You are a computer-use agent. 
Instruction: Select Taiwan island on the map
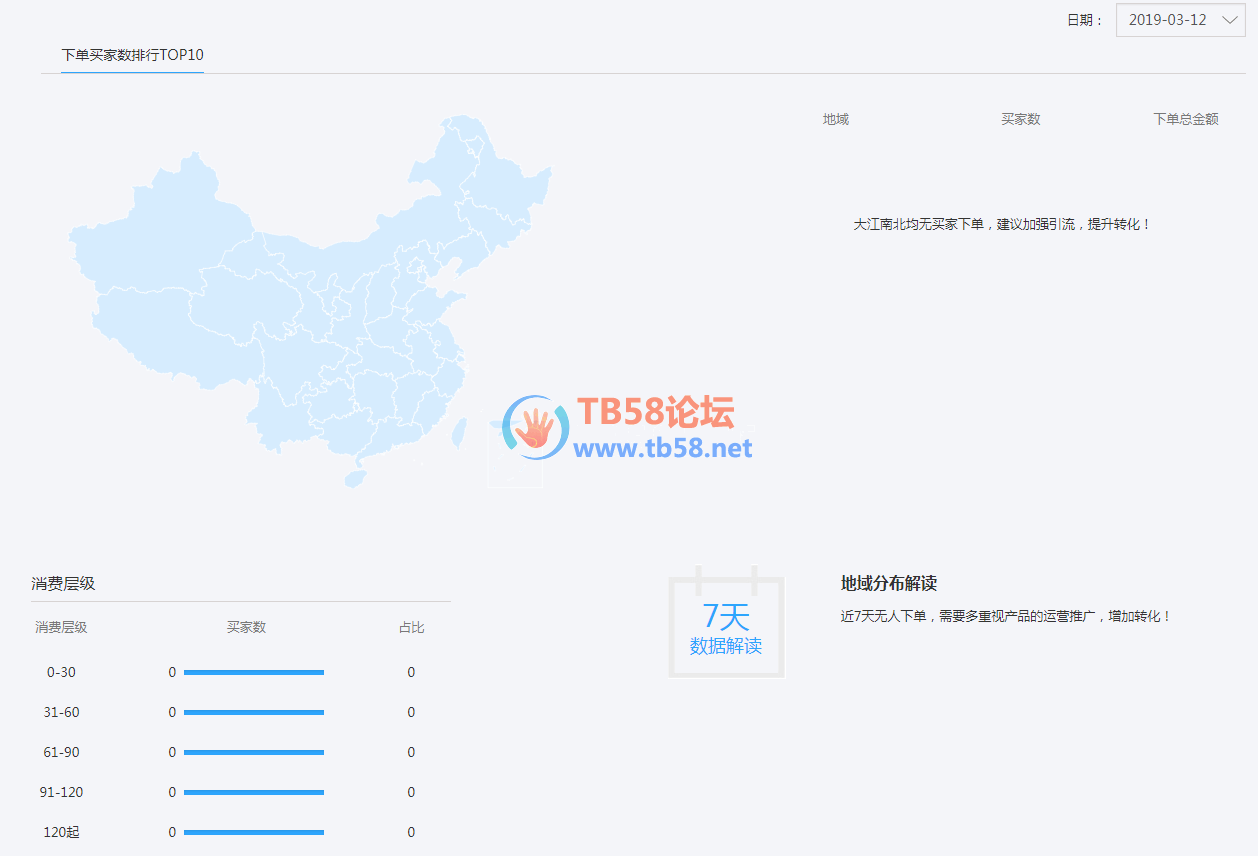click(458, 432)
